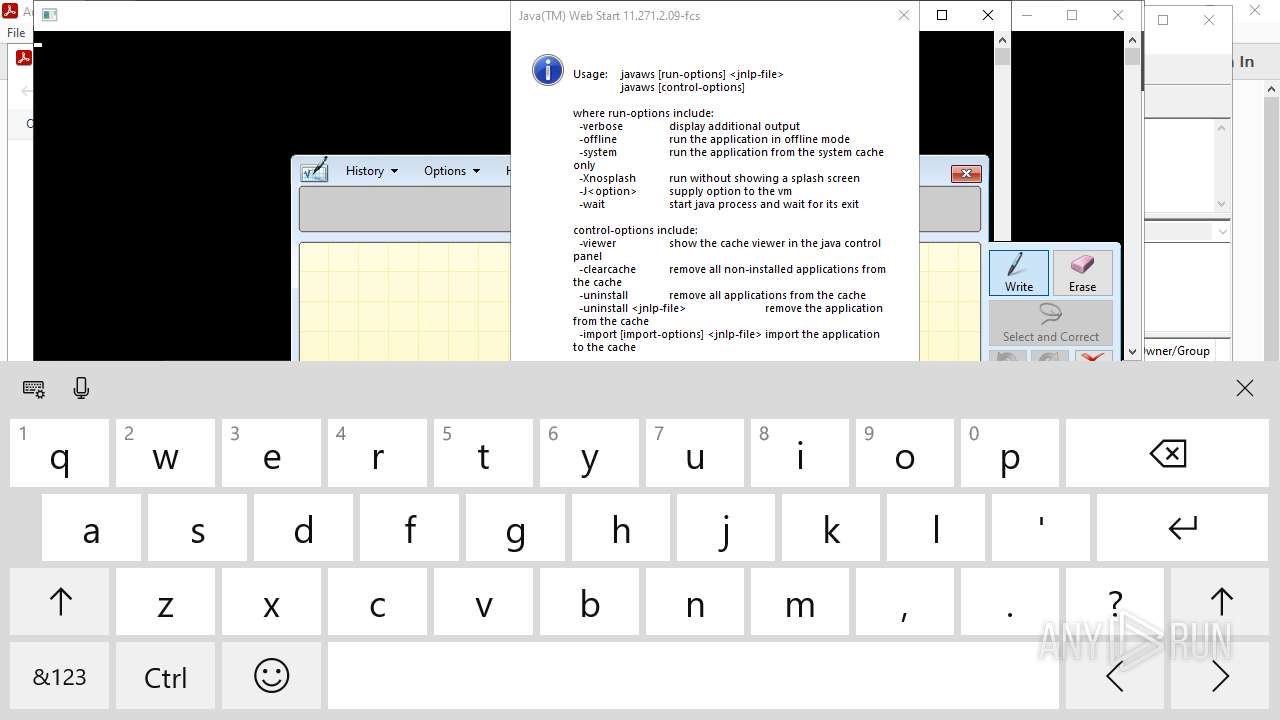Select the Write pen tool

(1019, 273)
